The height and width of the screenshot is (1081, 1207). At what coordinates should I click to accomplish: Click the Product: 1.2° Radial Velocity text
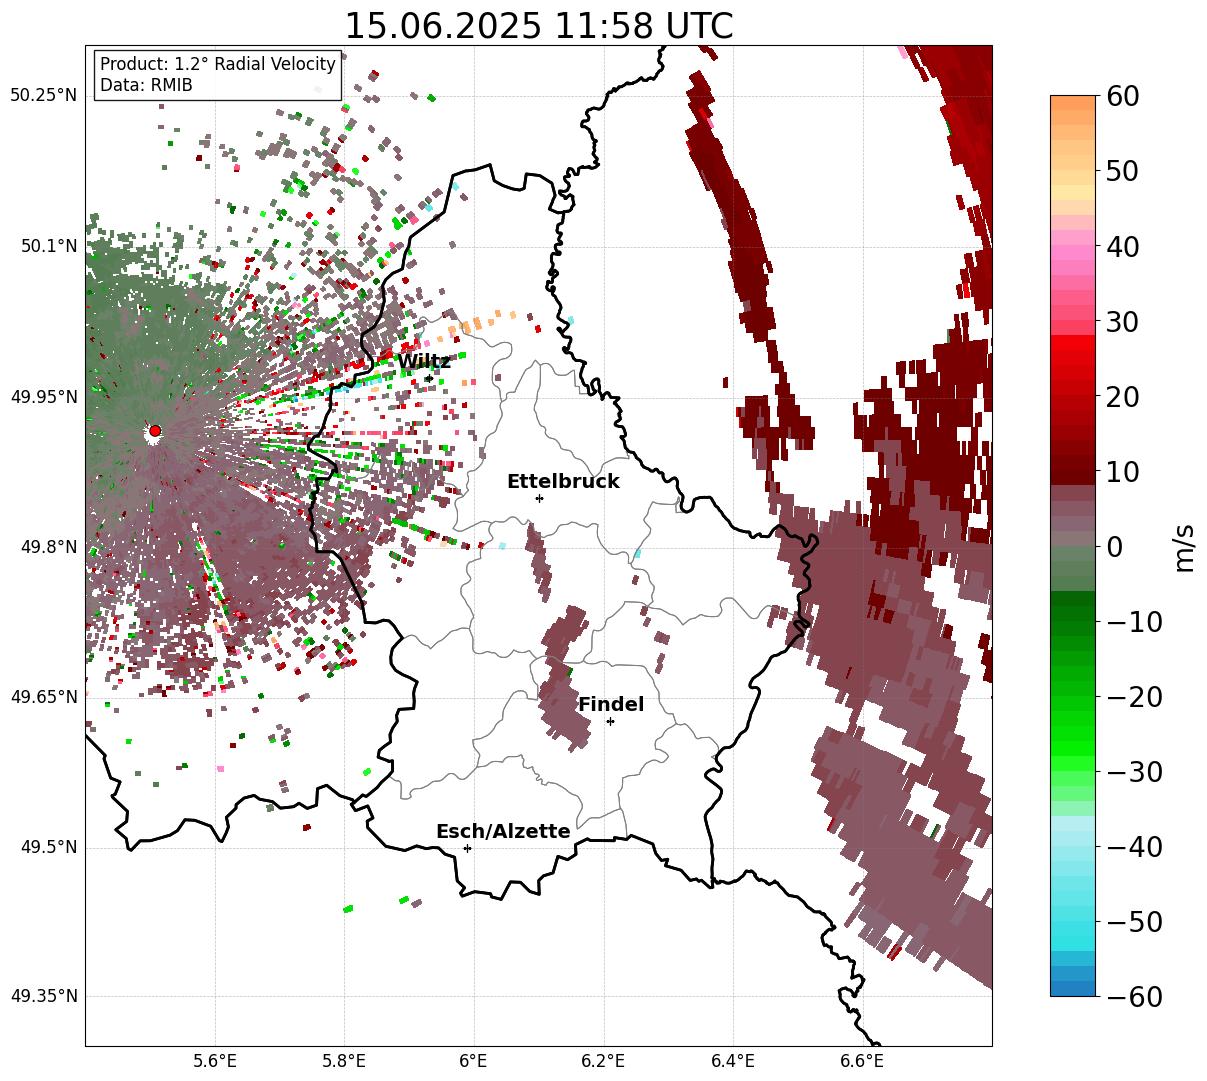pos(218,64)
